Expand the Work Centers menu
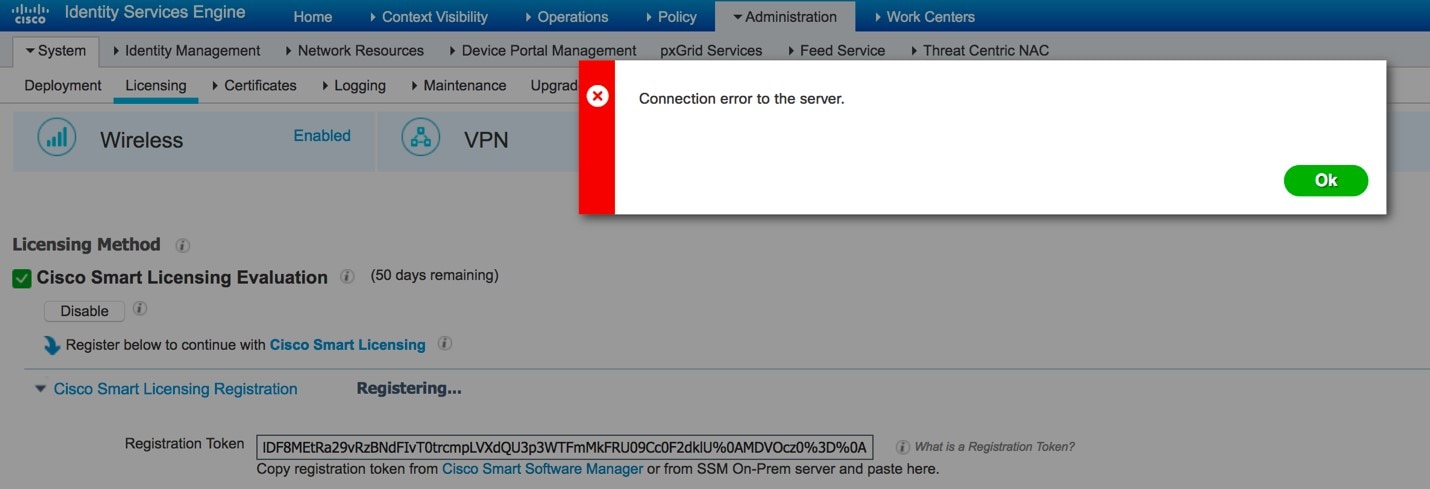This screenshot has width=1430, height=489. pos(924,16)
